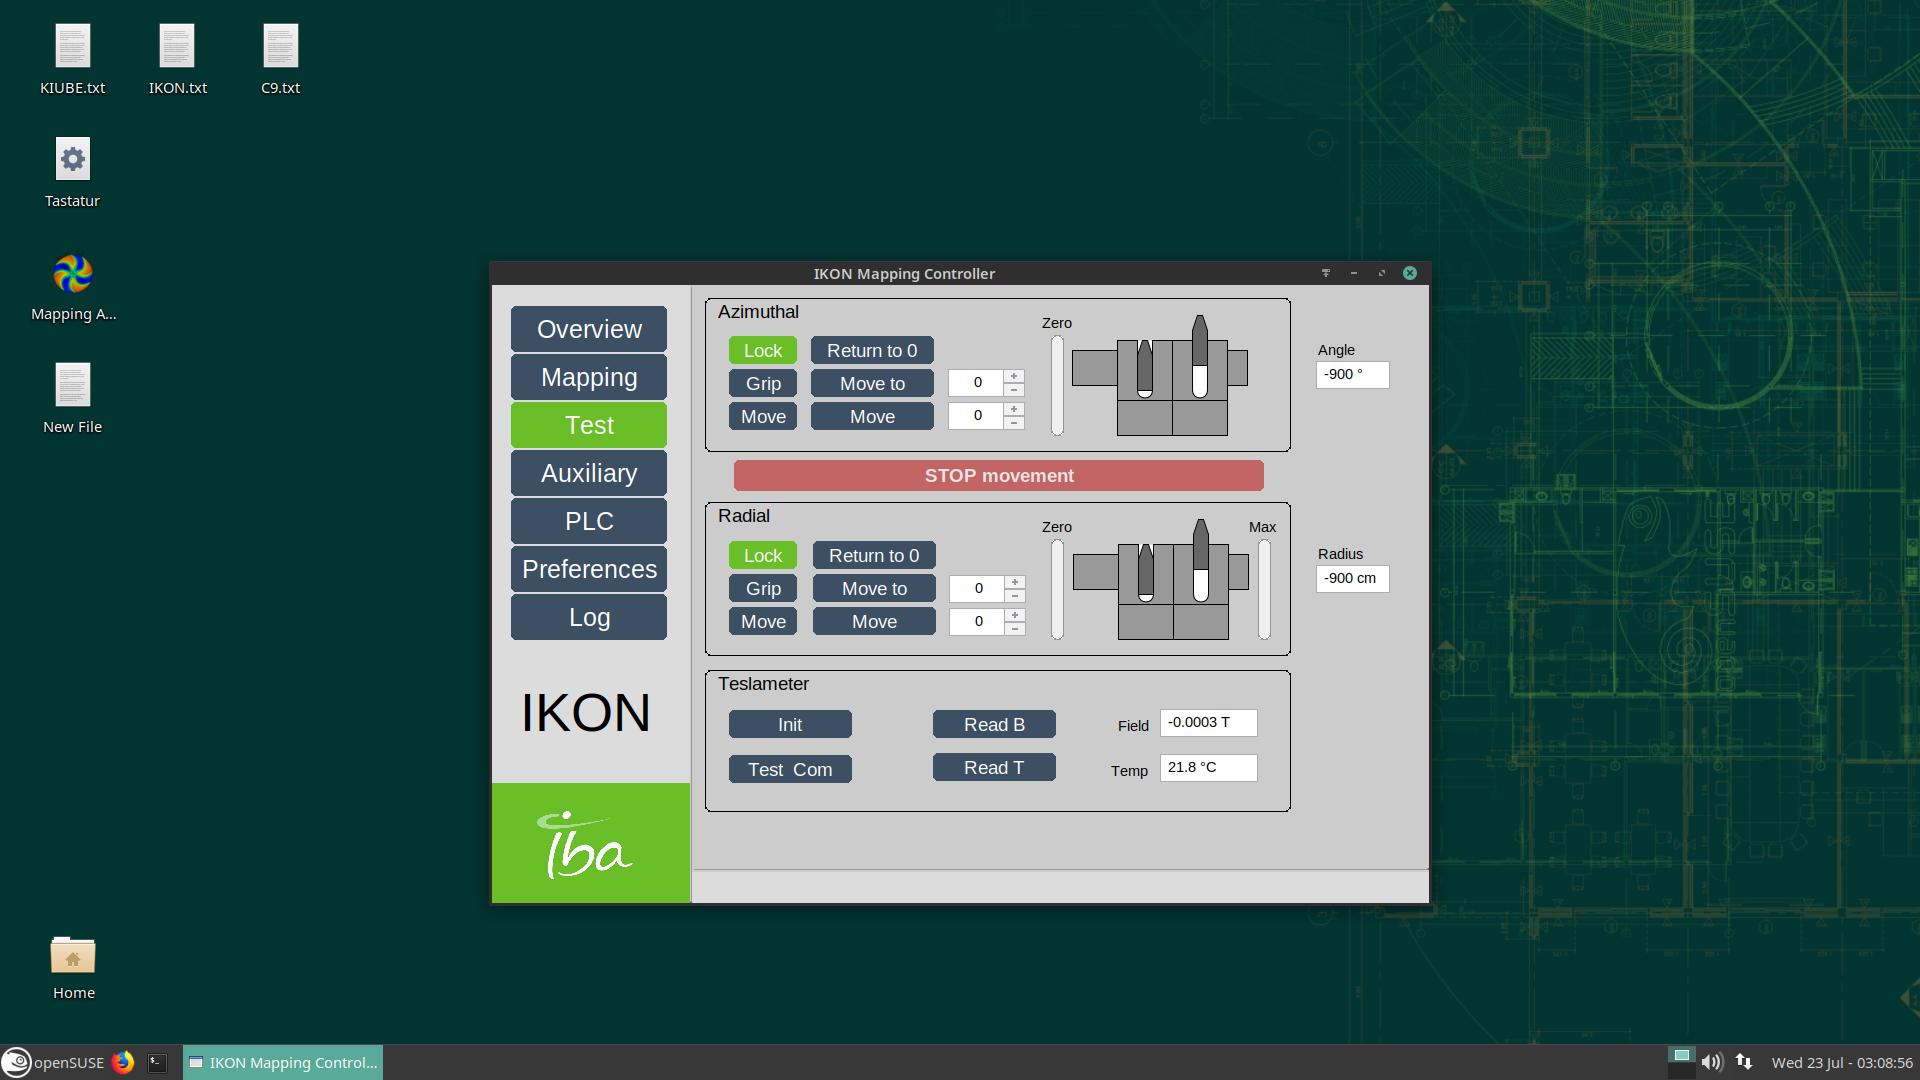Image resolution: width=1920 pixels, height=1080 pixels.
Task: Launch Firefox from the taskbar
Action: [x=123, y=1062]
